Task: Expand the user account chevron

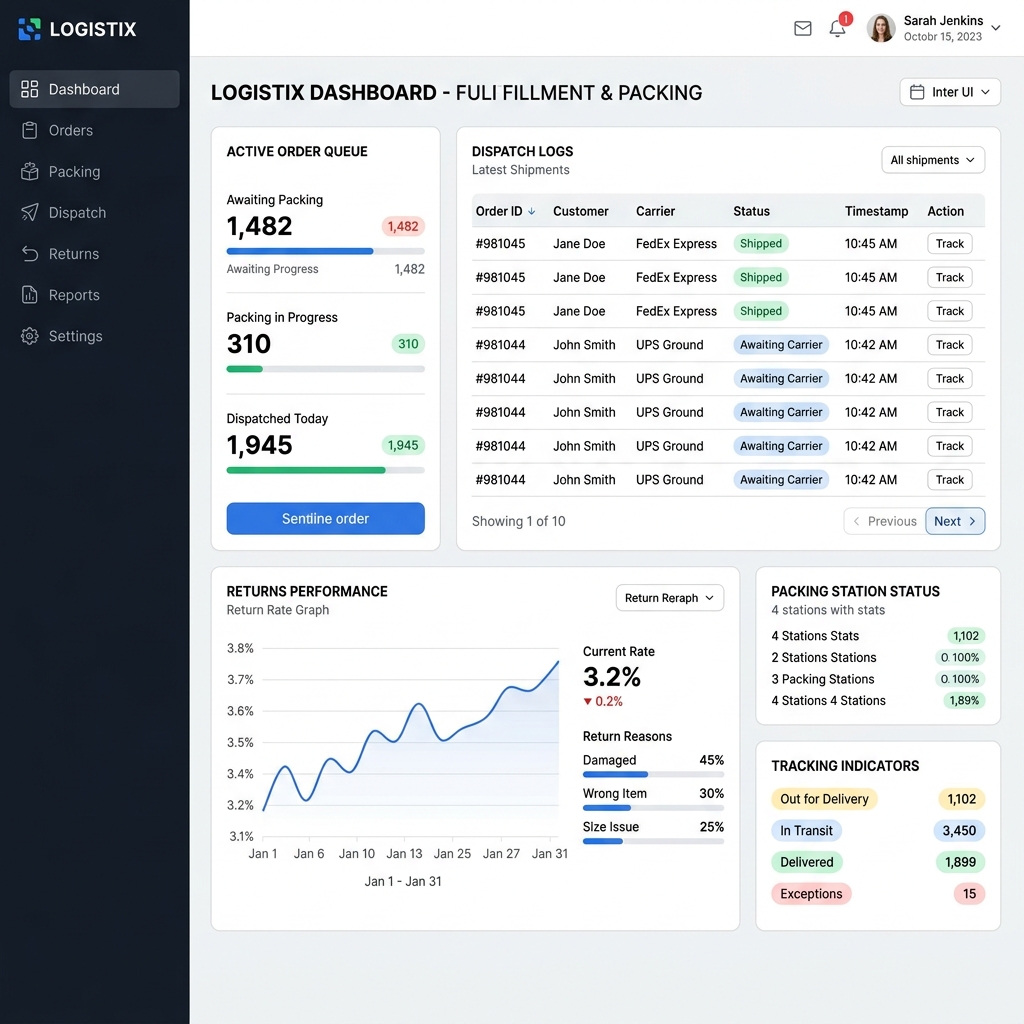Action: tap(996, 28)
